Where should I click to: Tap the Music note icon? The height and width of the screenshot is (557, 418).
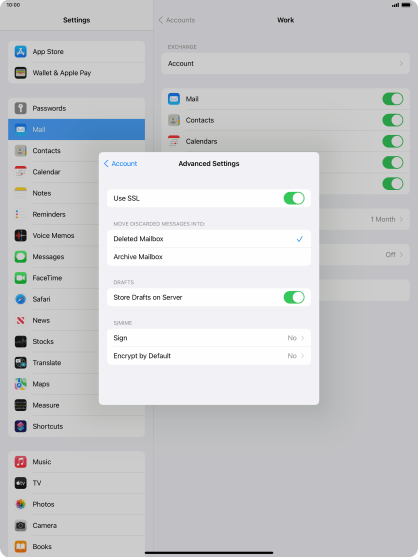(21, 462)
